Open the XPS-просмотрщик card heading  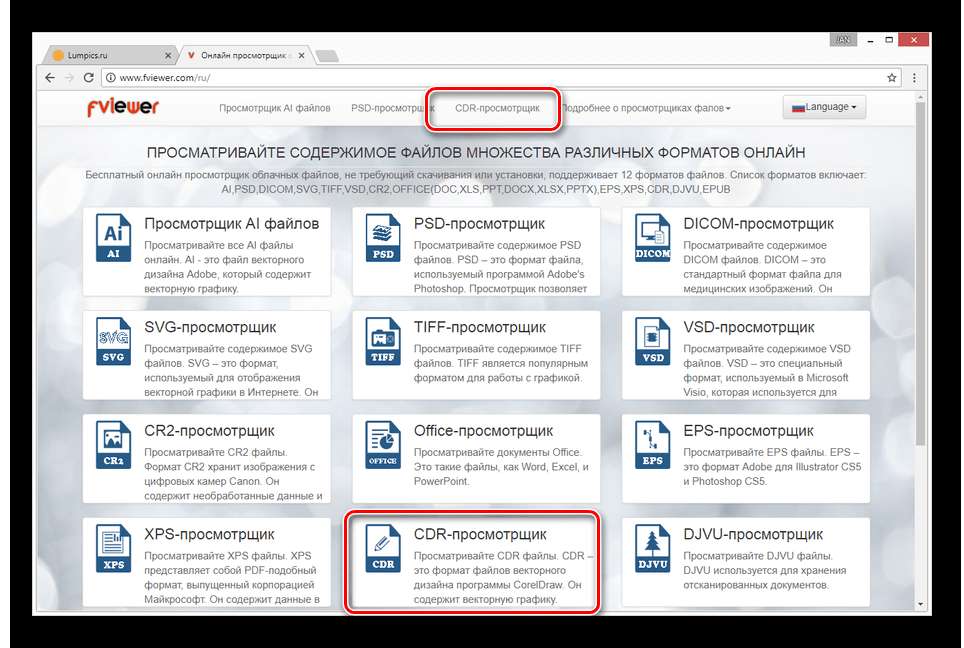tap(209, 534)
